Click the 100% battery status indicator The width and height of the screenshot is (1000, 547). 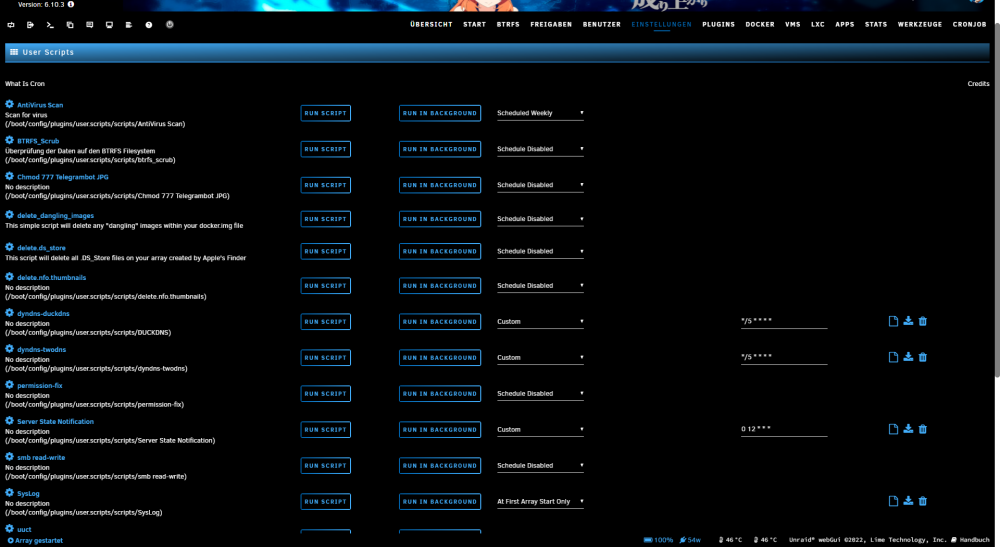click(x=658, y=540)
